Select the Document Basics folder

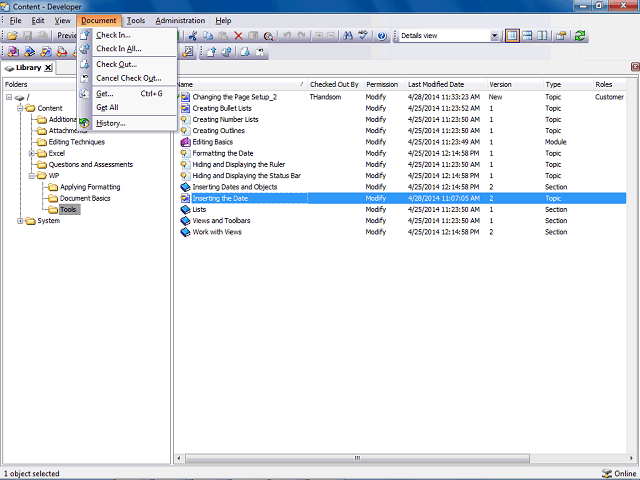85,198
